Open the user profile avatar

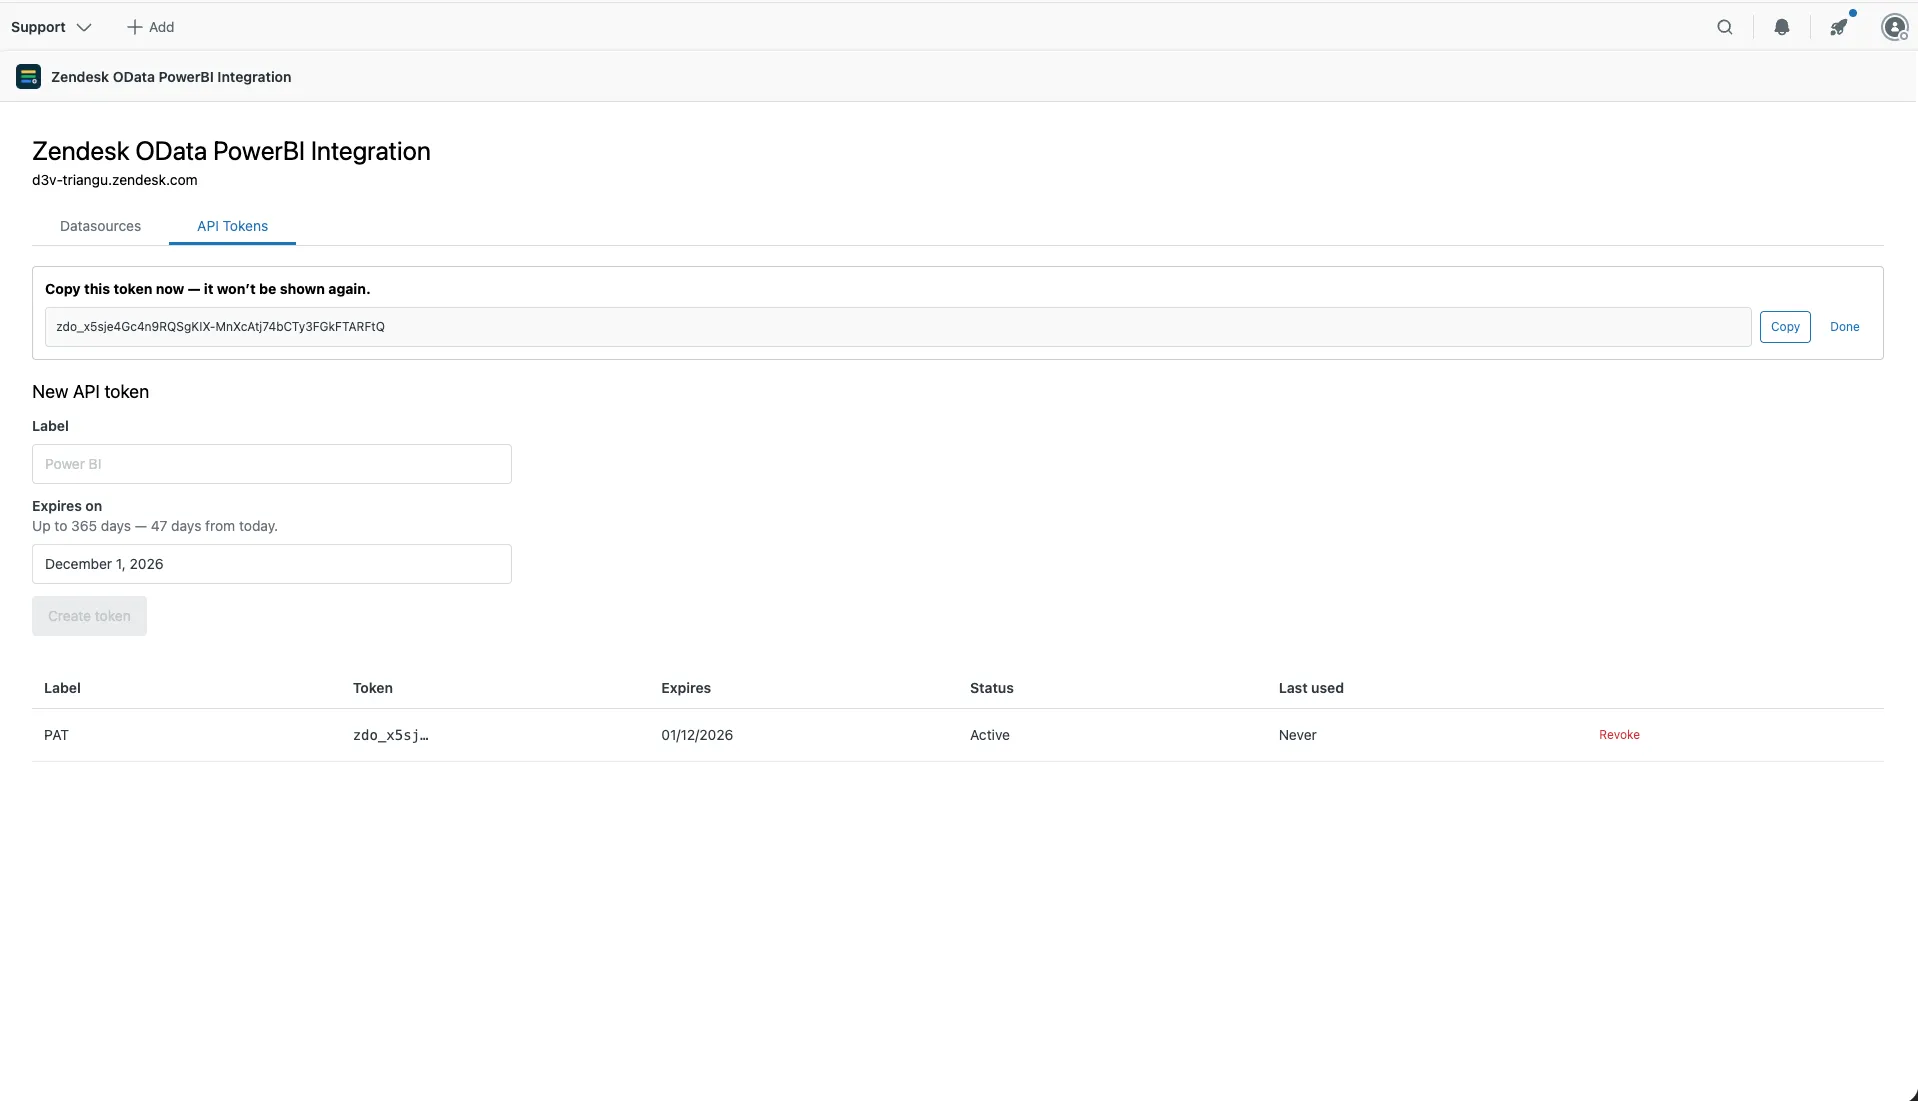[1895, 27]
